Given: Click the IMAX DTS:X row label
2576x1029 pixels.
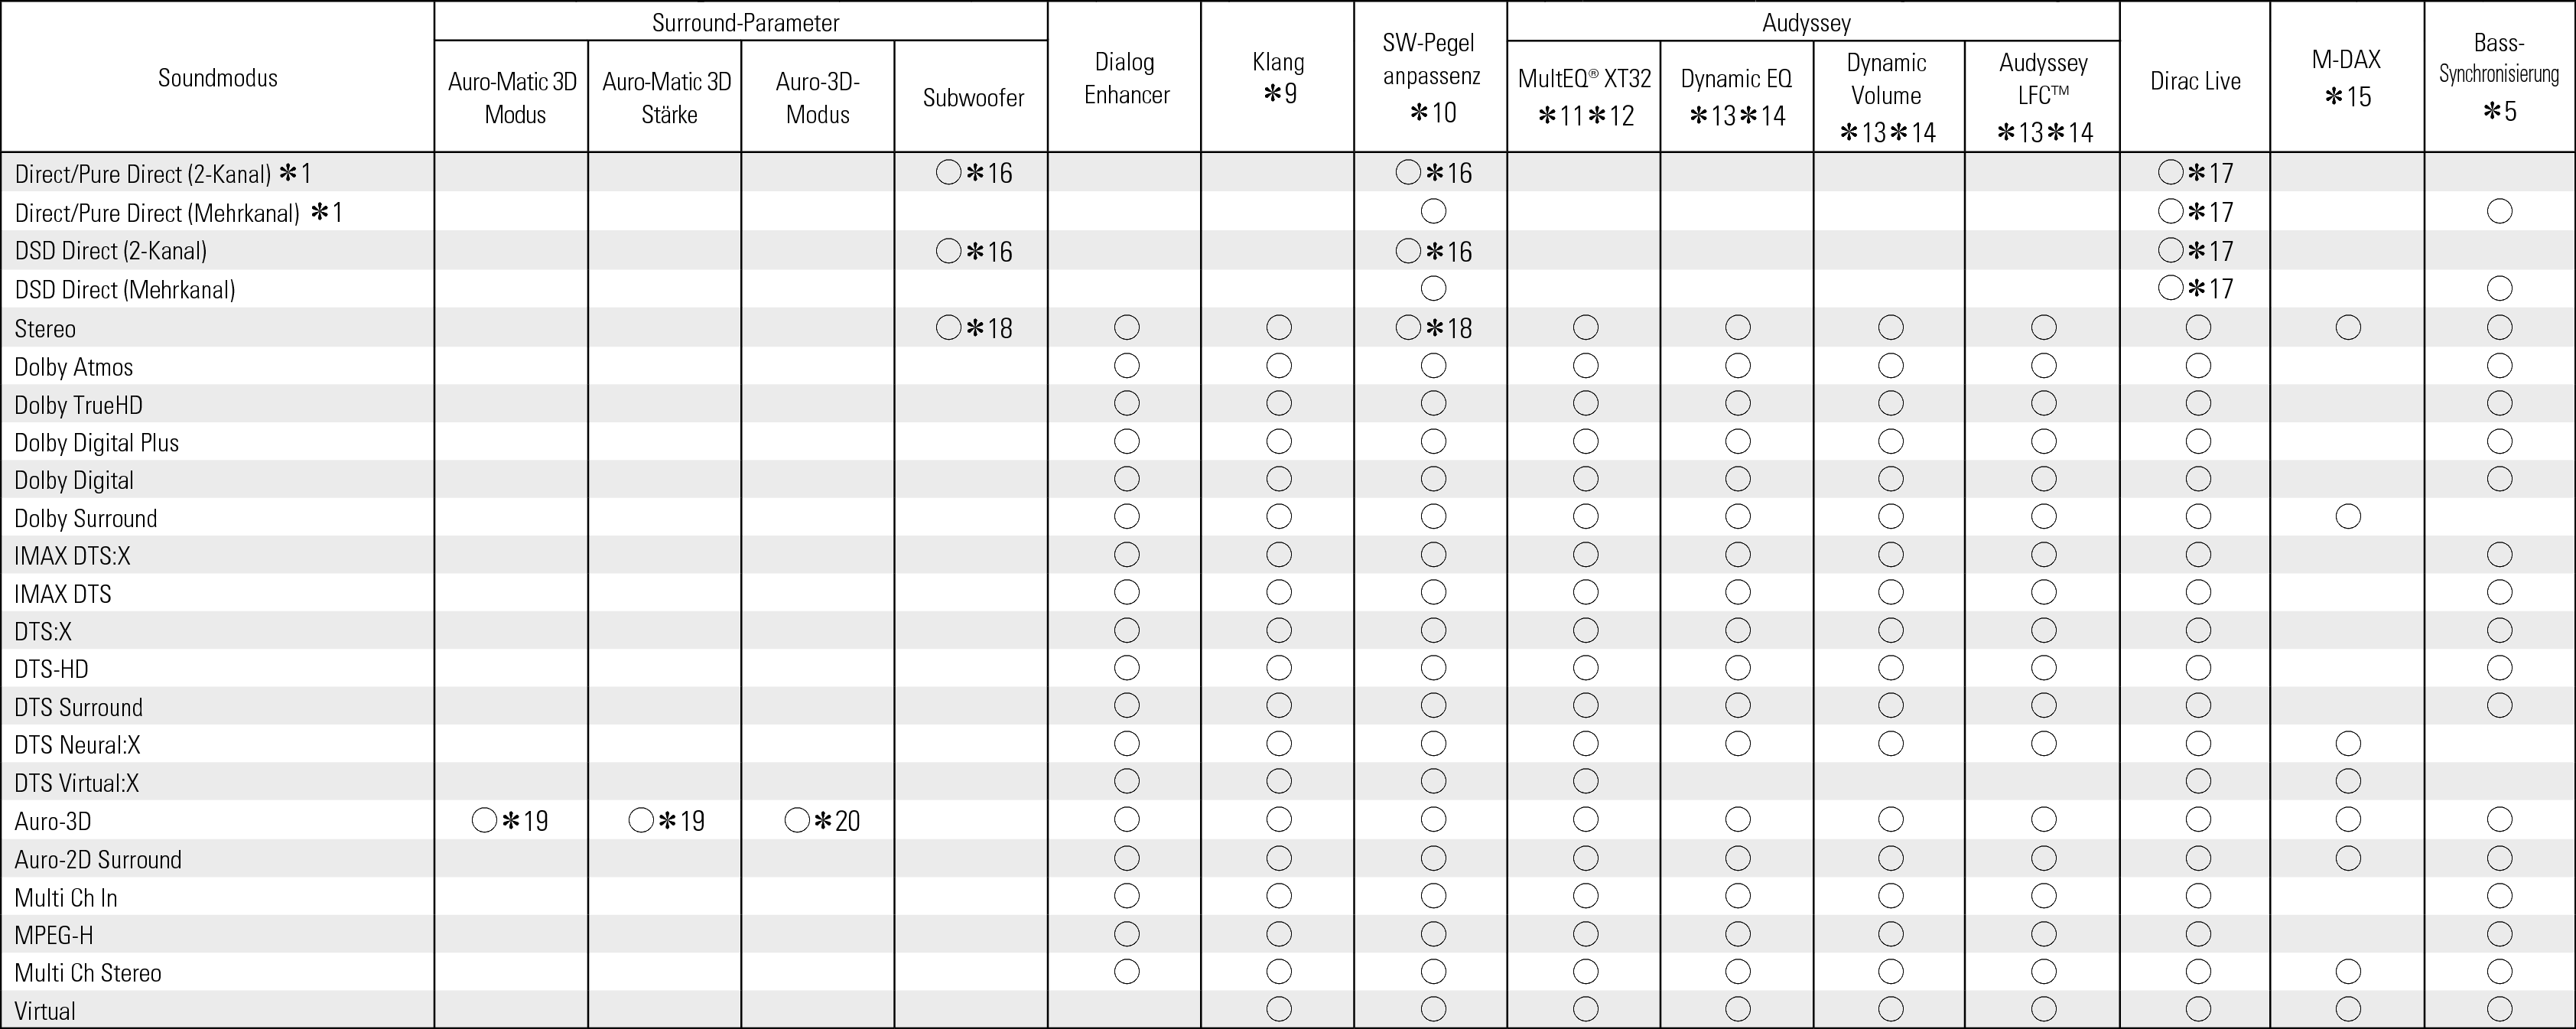Looking at the screenshot, I should click(72, 556).
